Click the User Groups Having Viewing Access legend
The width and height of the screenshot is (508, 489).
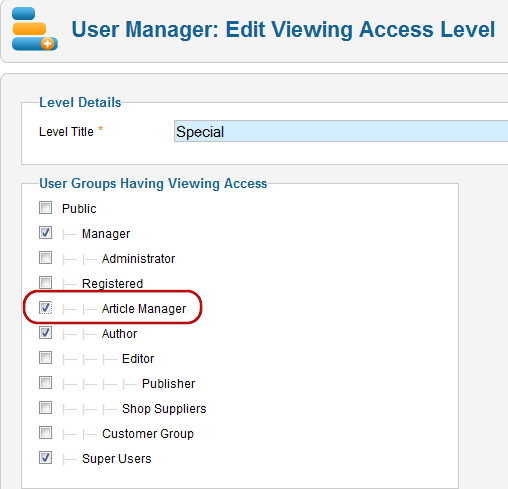[153, 183]
